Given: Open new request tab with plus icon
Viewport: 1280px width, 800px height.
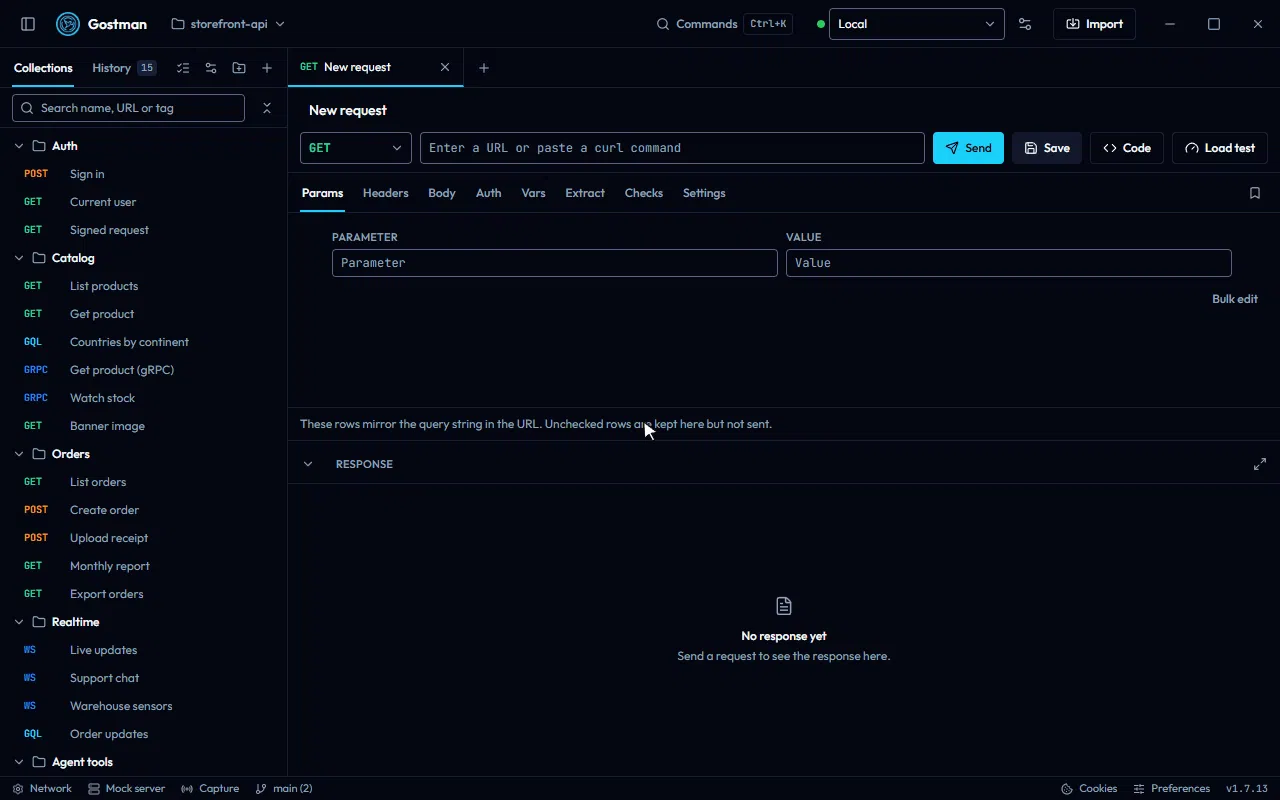Looking at the screenshot, I should click(484, 68).
